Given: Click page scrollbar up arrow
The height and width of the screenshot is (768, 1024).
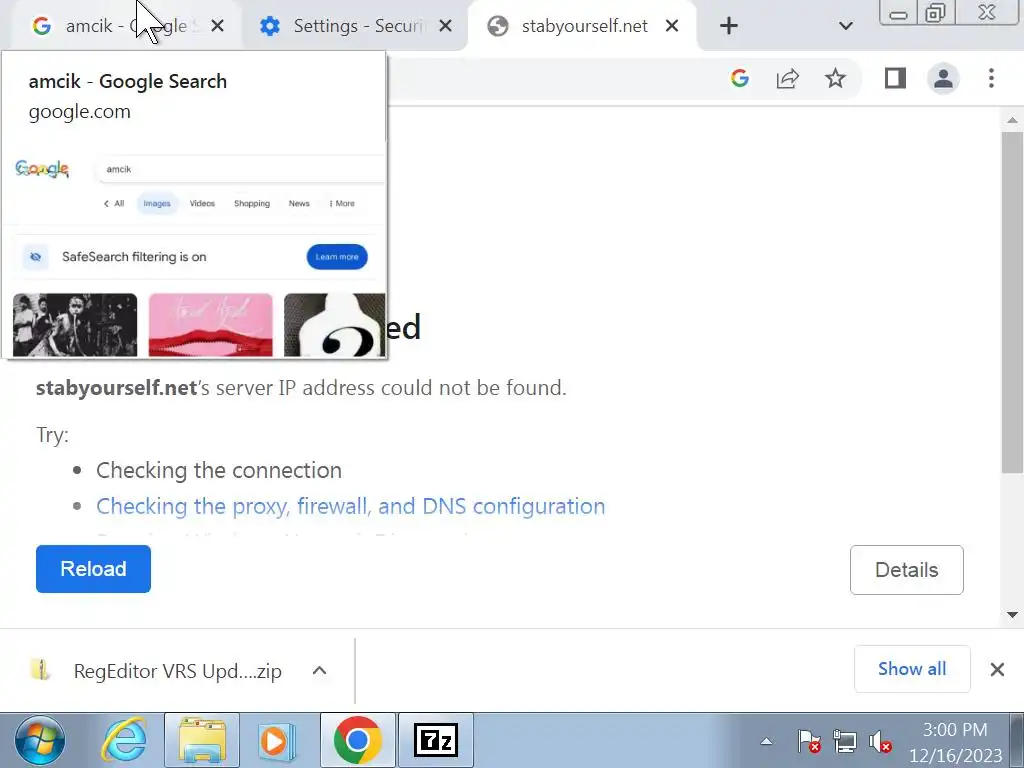Looking at the screenshot, I should [x=1012, y=120].
